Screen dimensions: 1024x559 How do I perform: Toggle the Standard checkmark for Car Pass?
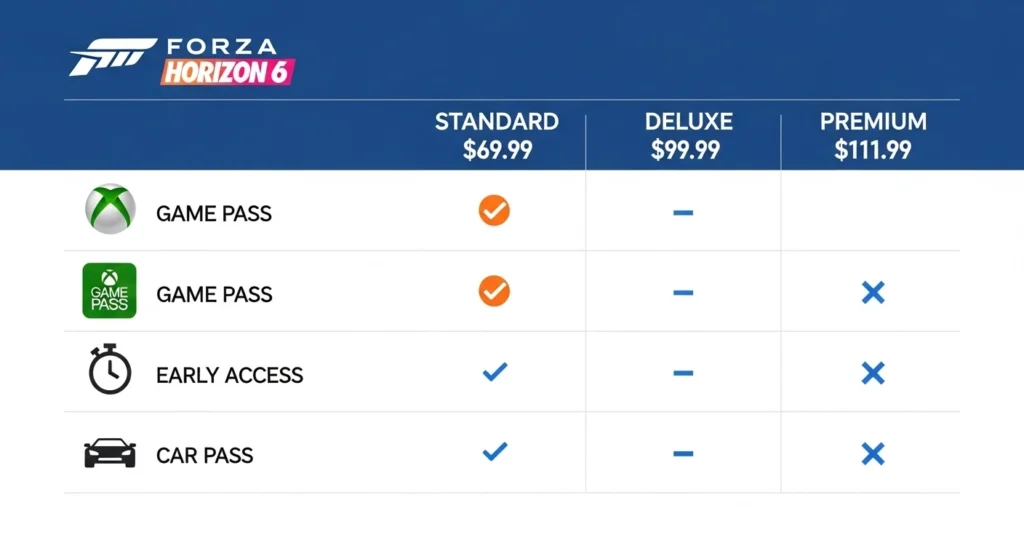pos(495,453)
